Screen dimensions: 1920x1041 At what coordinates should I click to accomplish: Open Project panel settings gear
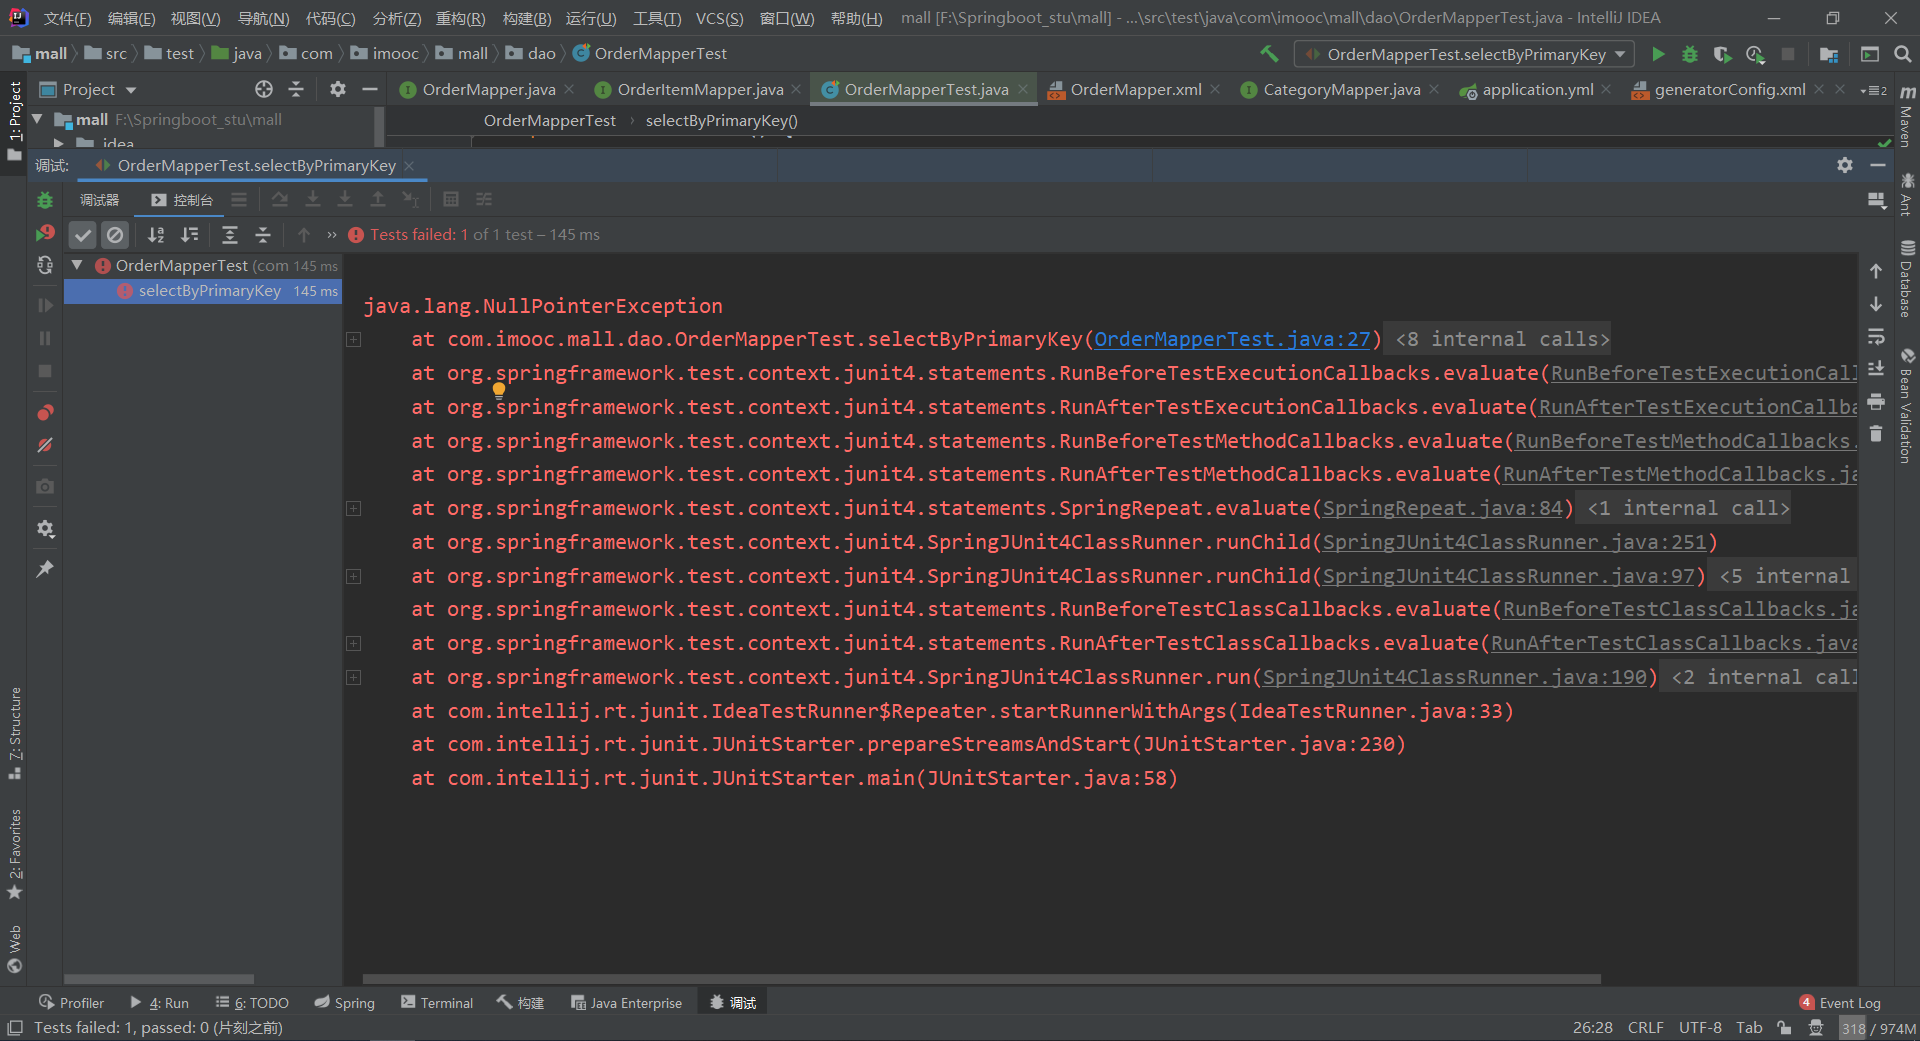(x=338, y=89)
